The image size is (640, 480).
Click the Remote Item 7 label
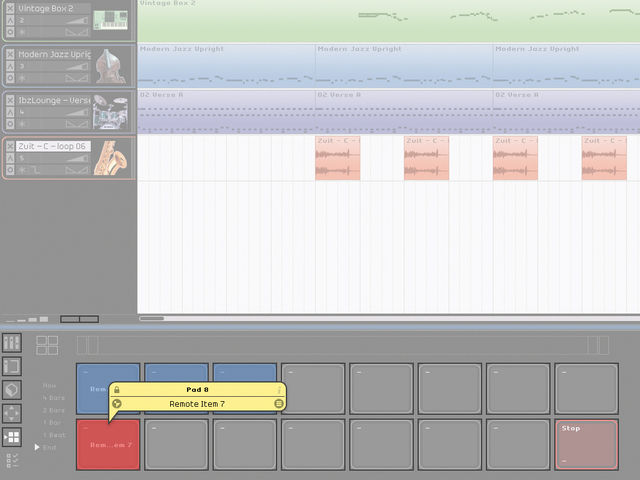coord(197,404)
